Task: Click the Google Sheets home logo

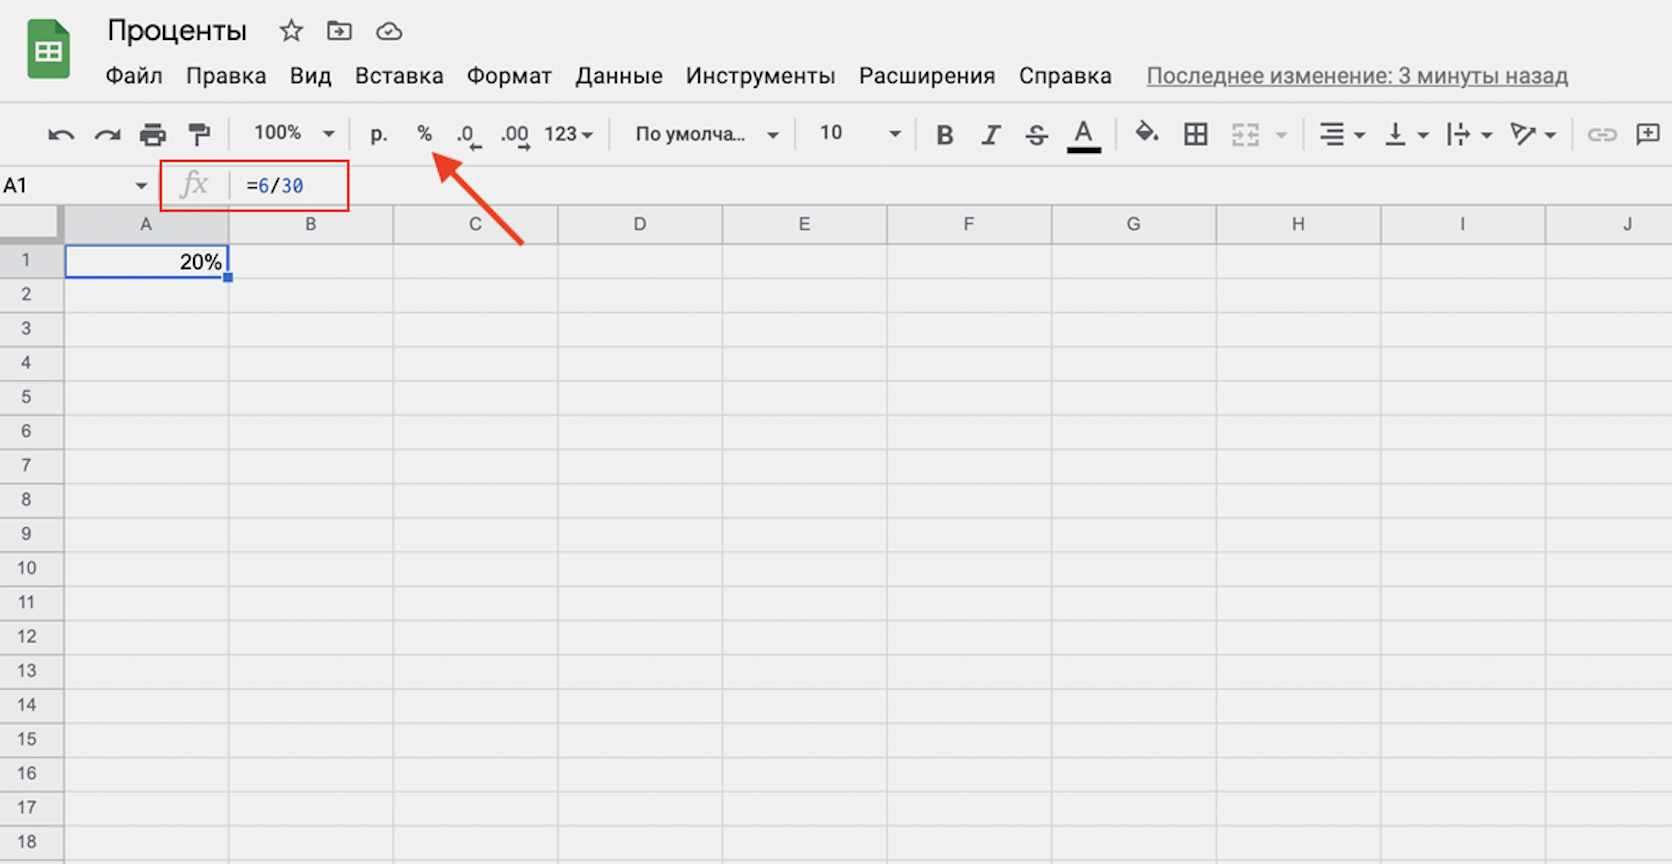Action: (48, 50)
